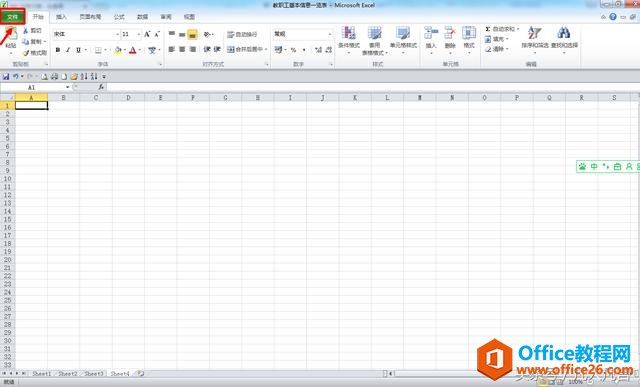Open Find and Select binoculars icon
This screenshot has height=387, width=640.
click(564, 33)
